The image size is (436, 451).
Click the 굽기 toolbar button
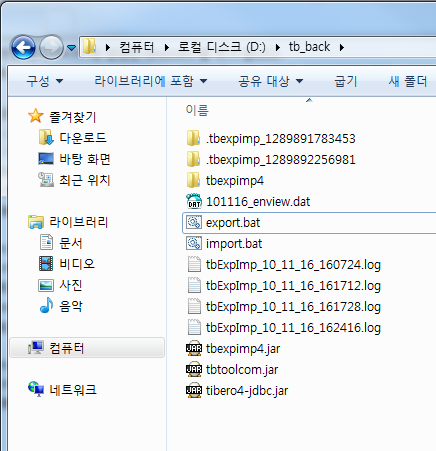click(x=346, y=81)
